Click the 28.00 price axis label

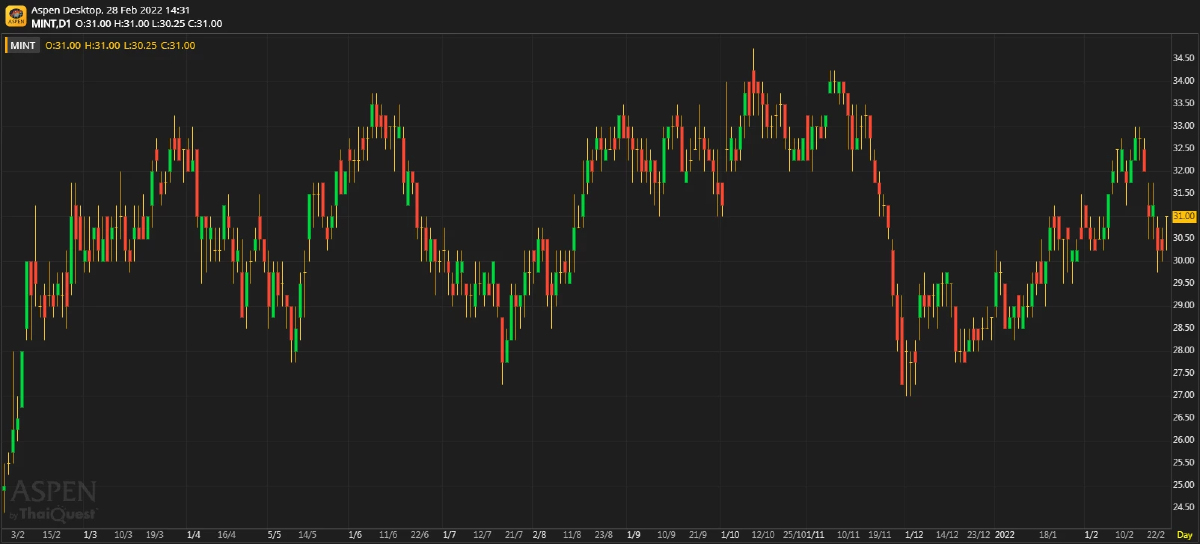(x=1183, y=350)
